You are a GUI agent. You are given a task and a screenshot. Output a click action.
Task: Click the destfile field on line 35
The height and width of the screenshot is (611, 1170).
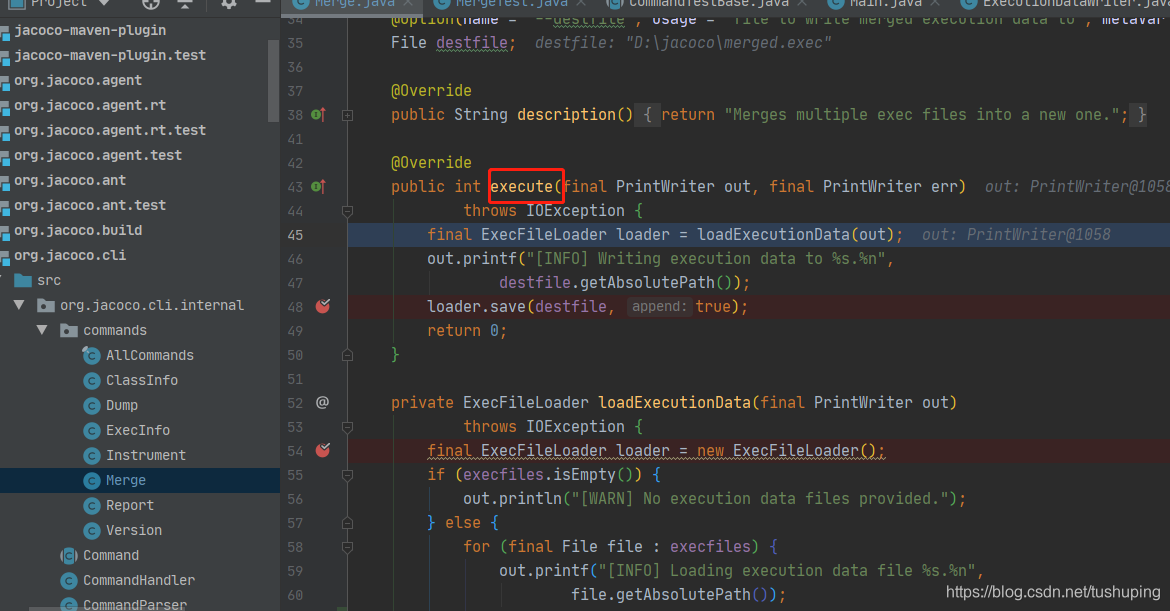click(x=472, y=43)
